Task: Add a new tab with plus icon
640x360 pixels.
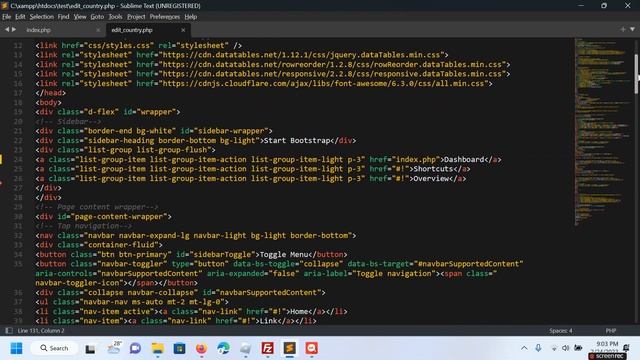Action: coord(623,29)
